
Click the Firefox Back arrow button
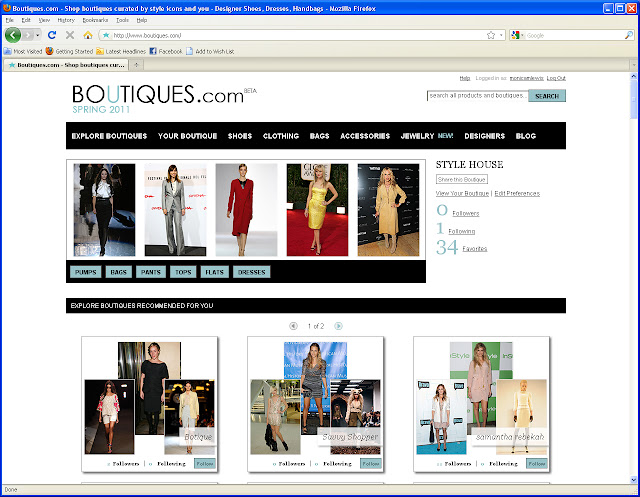point(13,35)
